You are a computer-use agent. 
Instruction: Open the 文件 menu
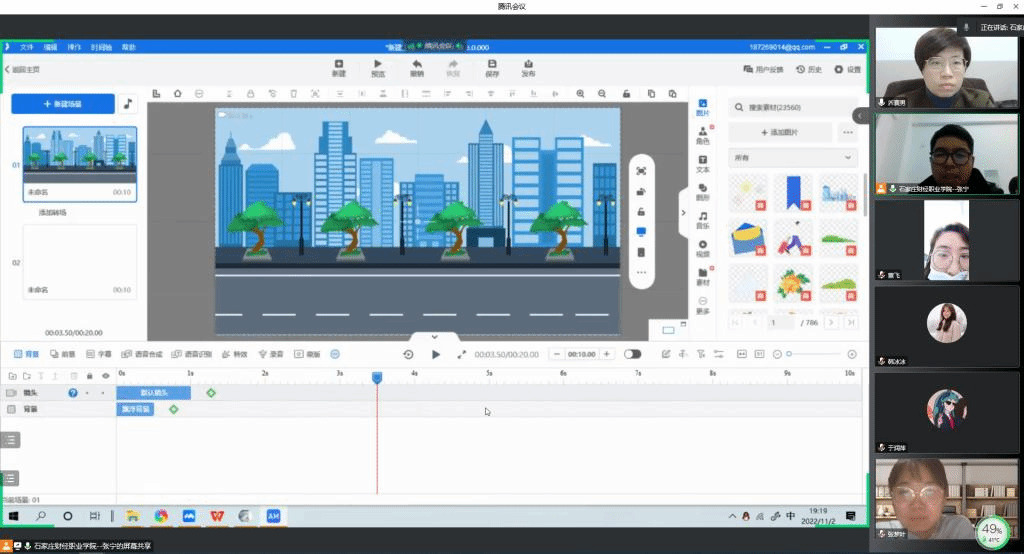tap(27, 47)
